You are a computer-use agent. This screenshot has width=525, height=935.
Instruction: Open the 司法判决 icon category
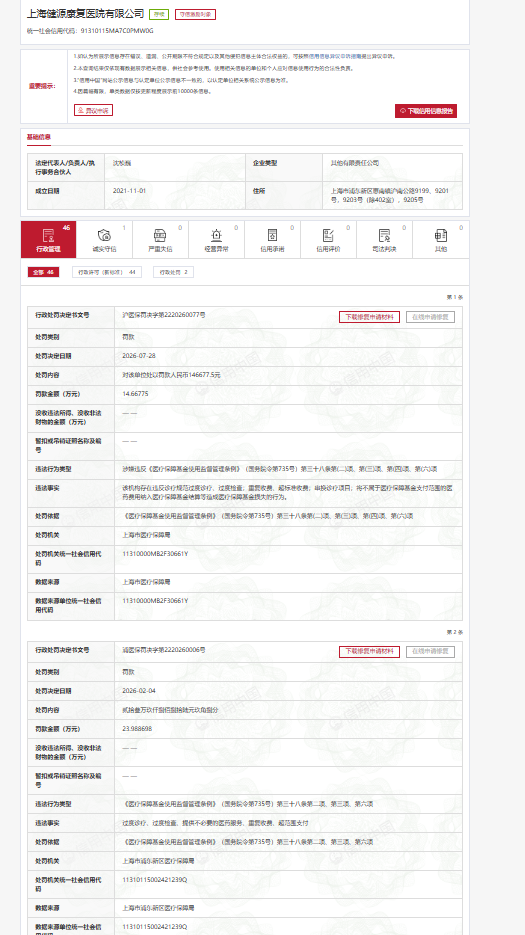point(384,240)
